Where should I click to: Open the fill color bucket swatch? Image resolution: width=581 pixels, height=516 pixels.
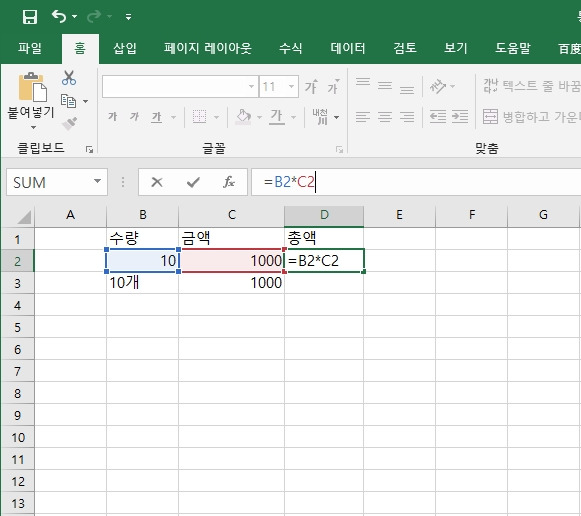(243, 117)
